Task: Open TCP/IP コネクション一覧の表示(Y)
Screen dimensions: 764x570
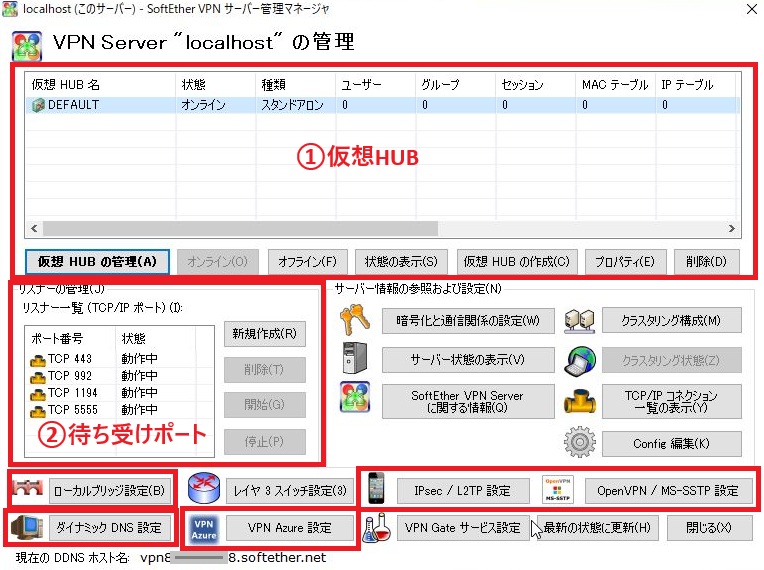Action: point(671,401)
